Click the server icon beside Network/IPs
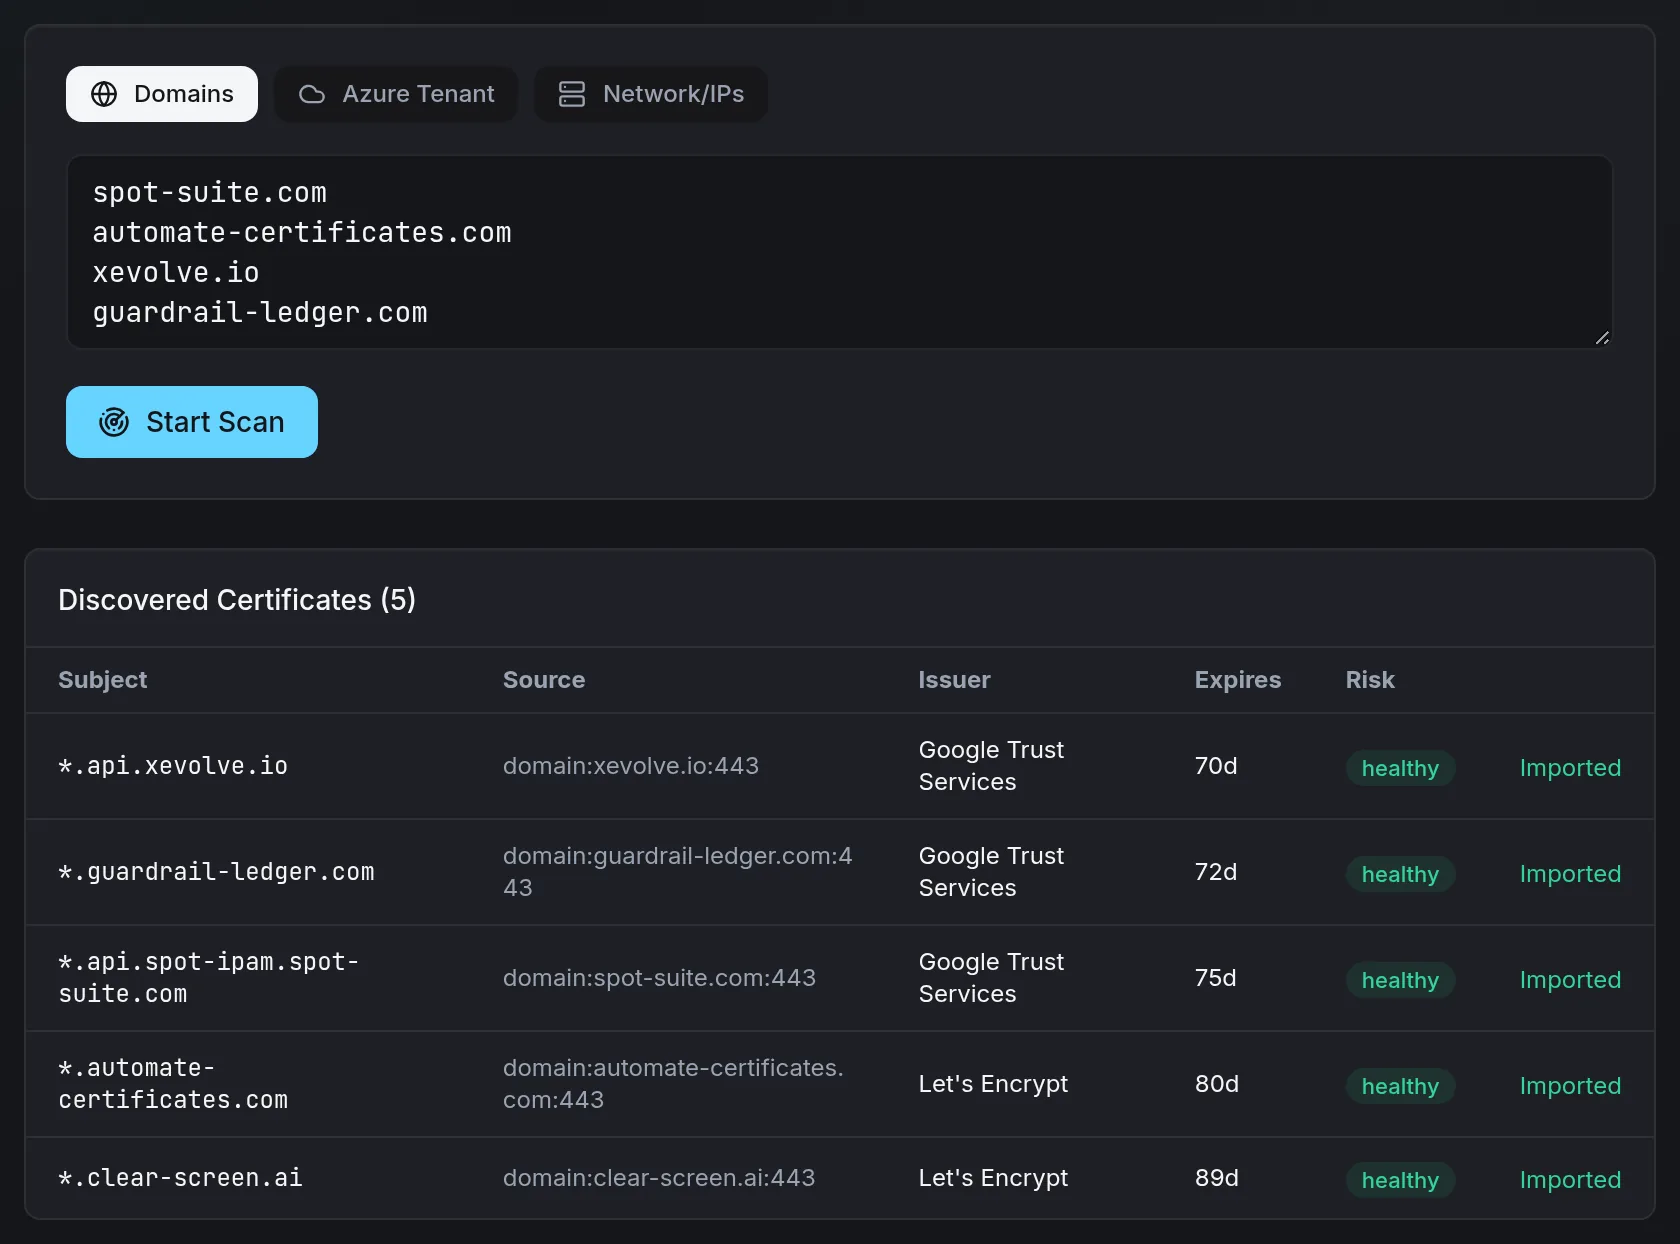Viewport: 1680px width, 1244px height. click(572, 94)
